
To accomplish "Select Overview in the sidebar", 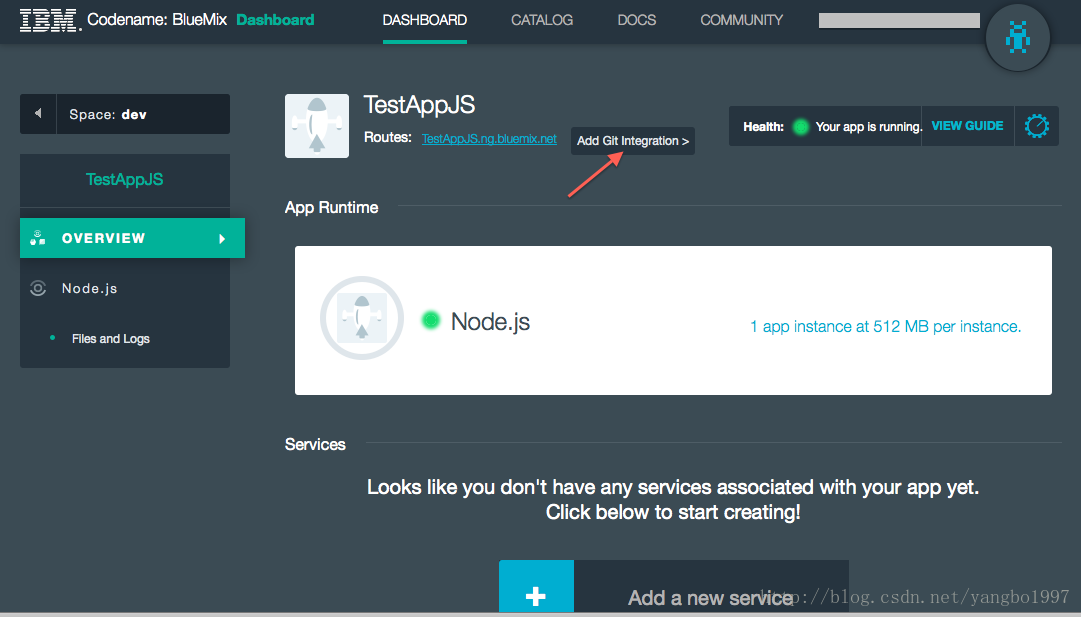I will [x=132, y=238].
